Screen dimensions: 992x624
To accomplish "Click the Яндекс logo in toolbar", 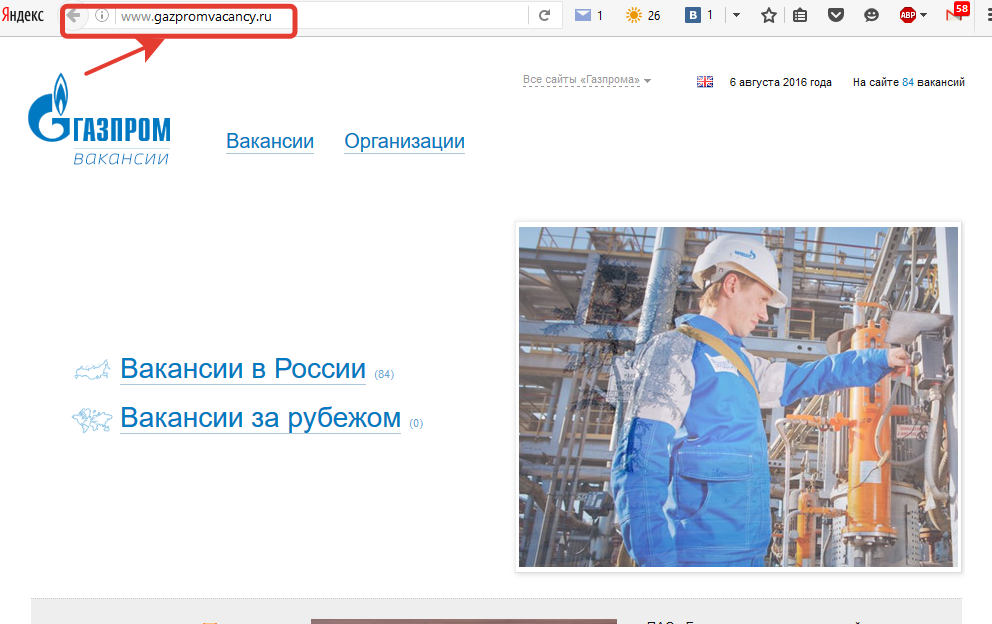I will [x=23, y=15].
